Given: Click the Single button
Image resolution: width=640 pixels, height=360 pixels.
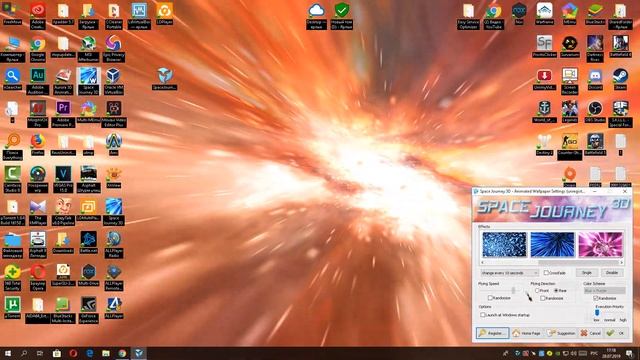Looking at the screenshot, I should coord(587,273).
